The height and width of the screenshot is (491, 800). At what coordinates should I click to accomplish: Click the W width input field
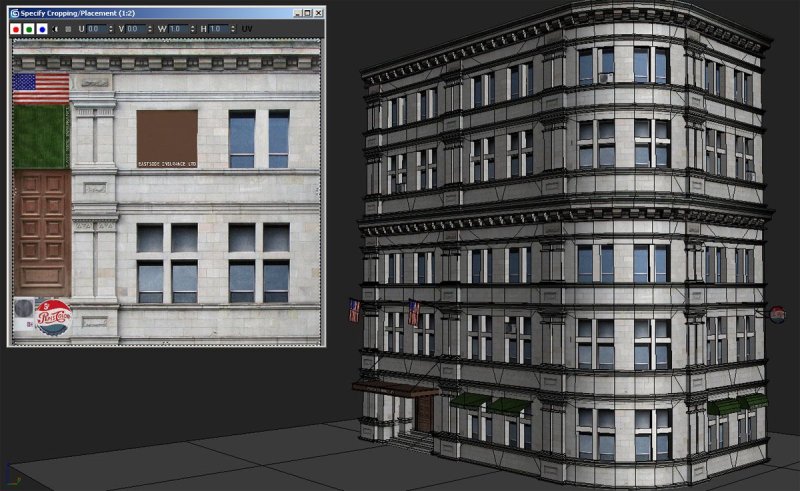(x=178, y=29)
